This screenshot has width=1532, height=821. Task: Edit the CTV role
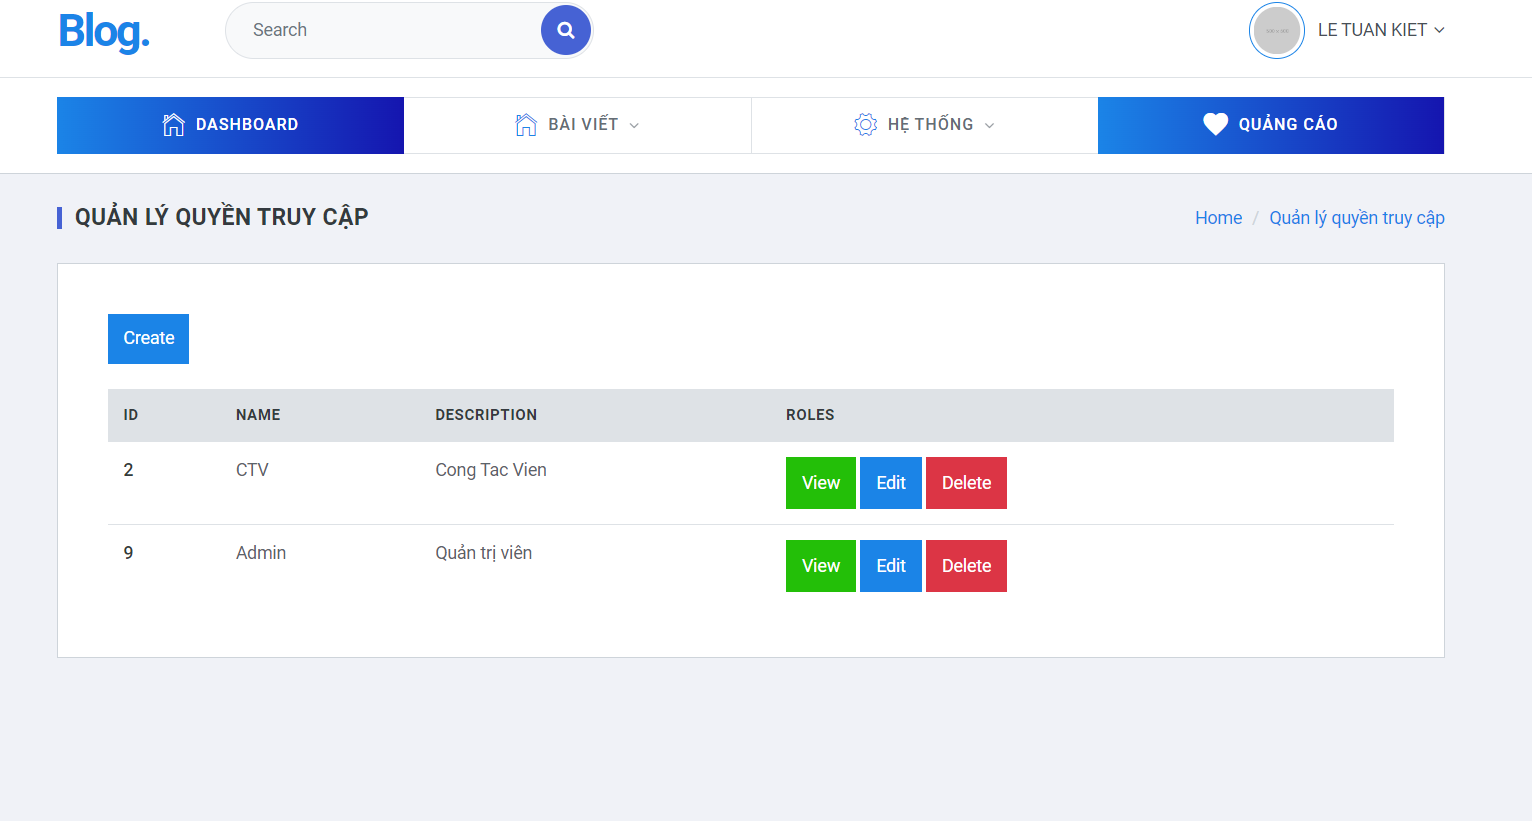890,482
